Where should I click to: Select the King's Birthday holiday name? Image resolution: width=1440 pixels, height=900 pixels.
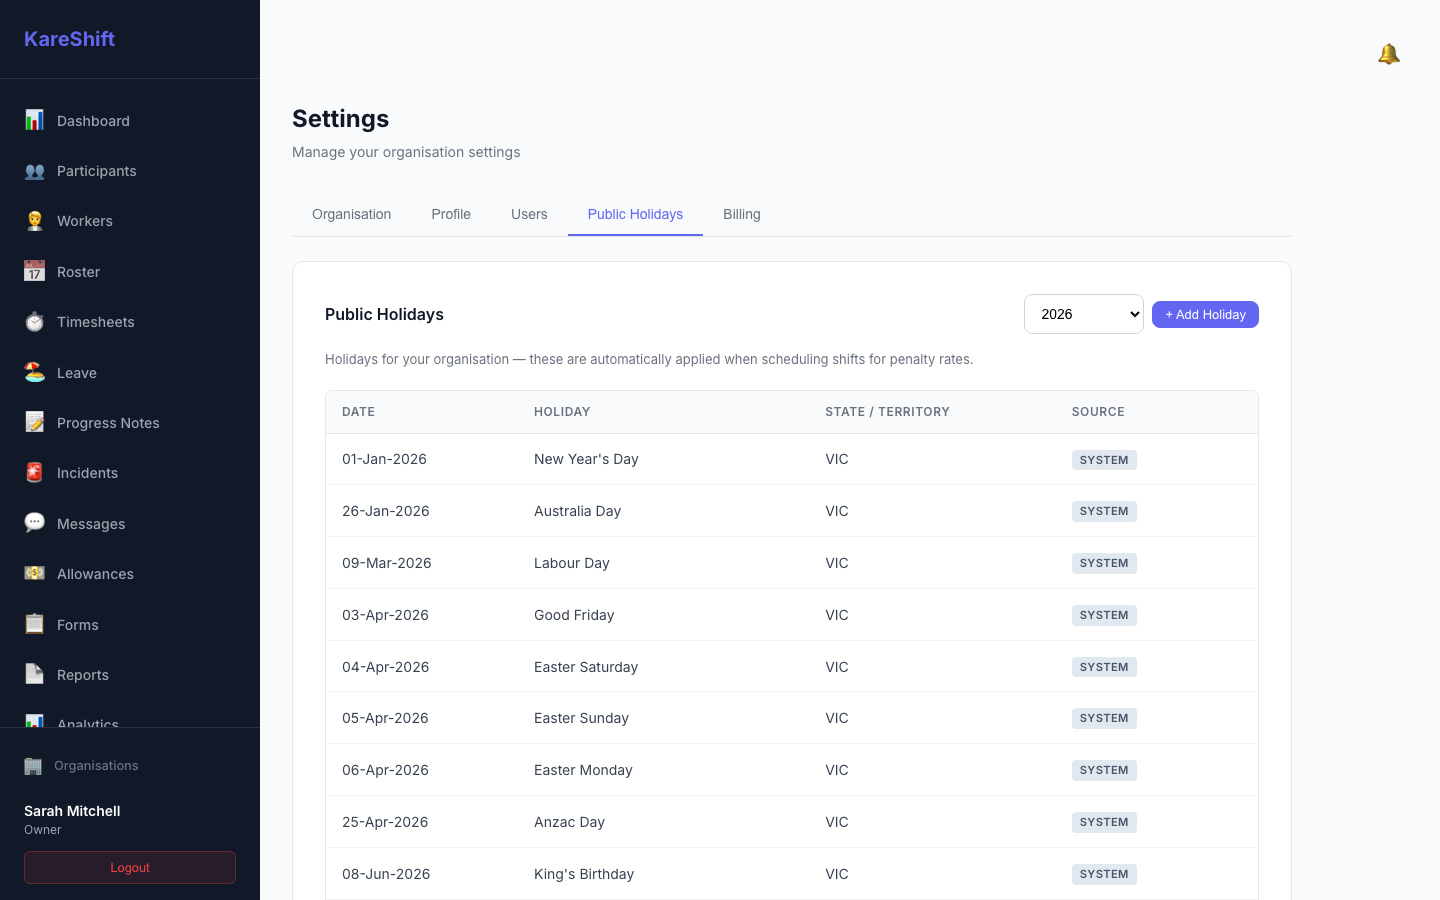tap(584, 874)
